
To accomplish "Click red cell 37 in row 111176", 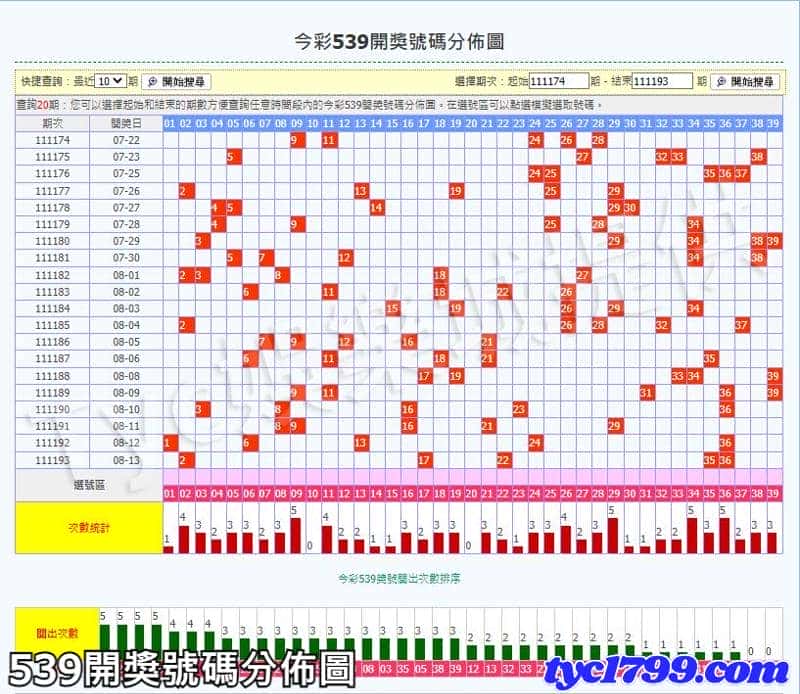I will point(741,174).
